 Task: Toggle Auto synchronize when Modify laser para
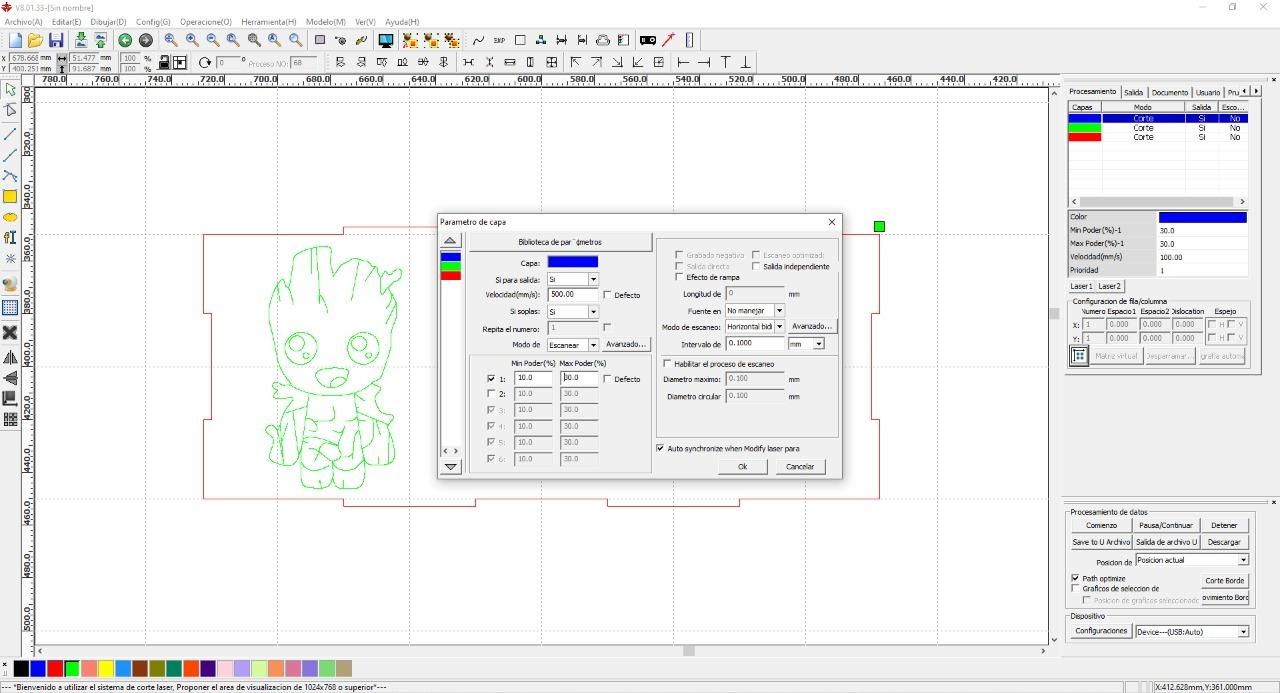coord(660,448)
